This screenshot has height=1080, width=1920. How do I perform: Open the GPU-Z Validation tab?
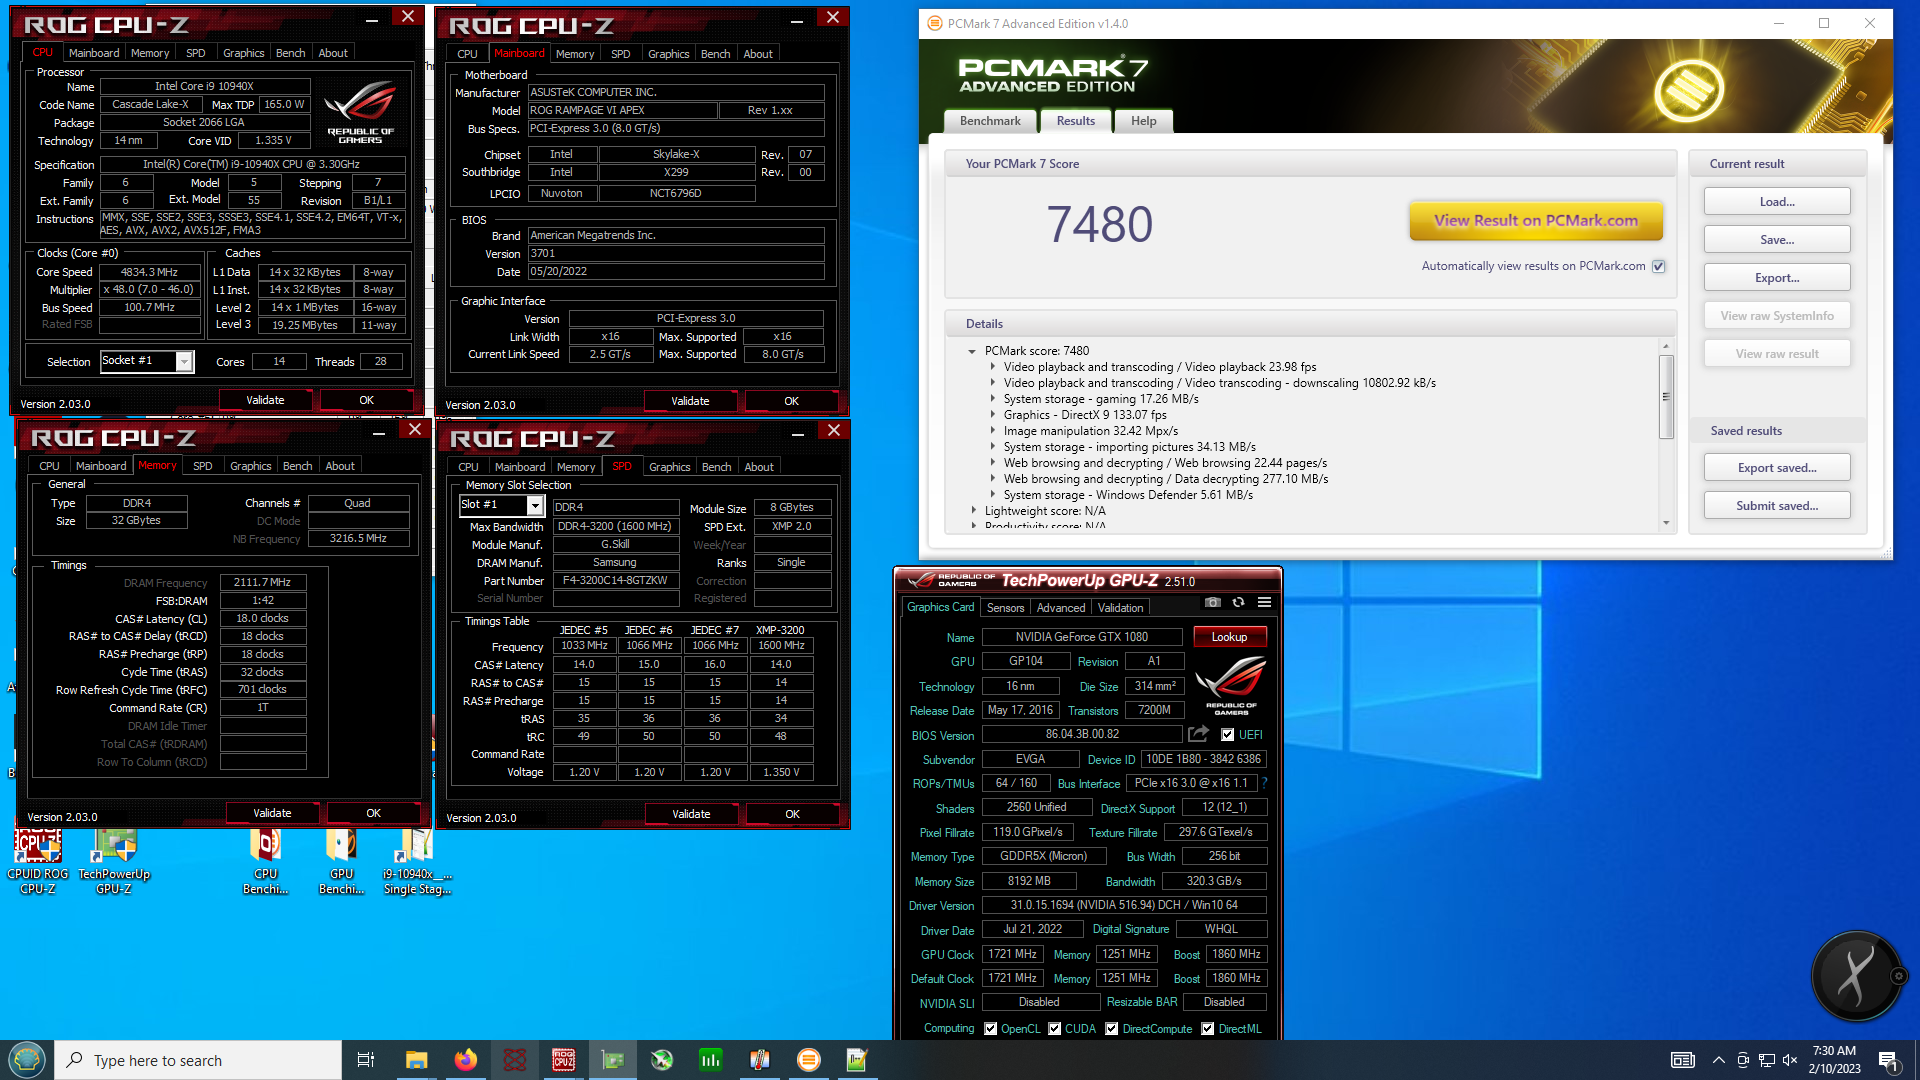point(1120,608)
